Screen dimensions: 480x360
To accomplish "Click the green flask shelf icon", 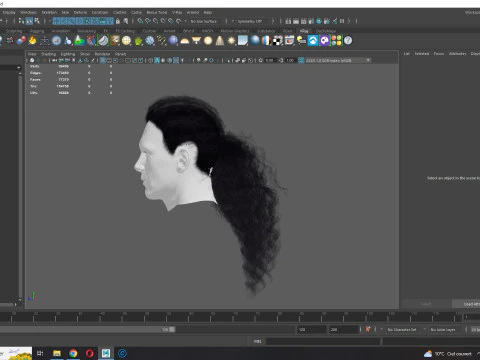I will coord(79,41).
